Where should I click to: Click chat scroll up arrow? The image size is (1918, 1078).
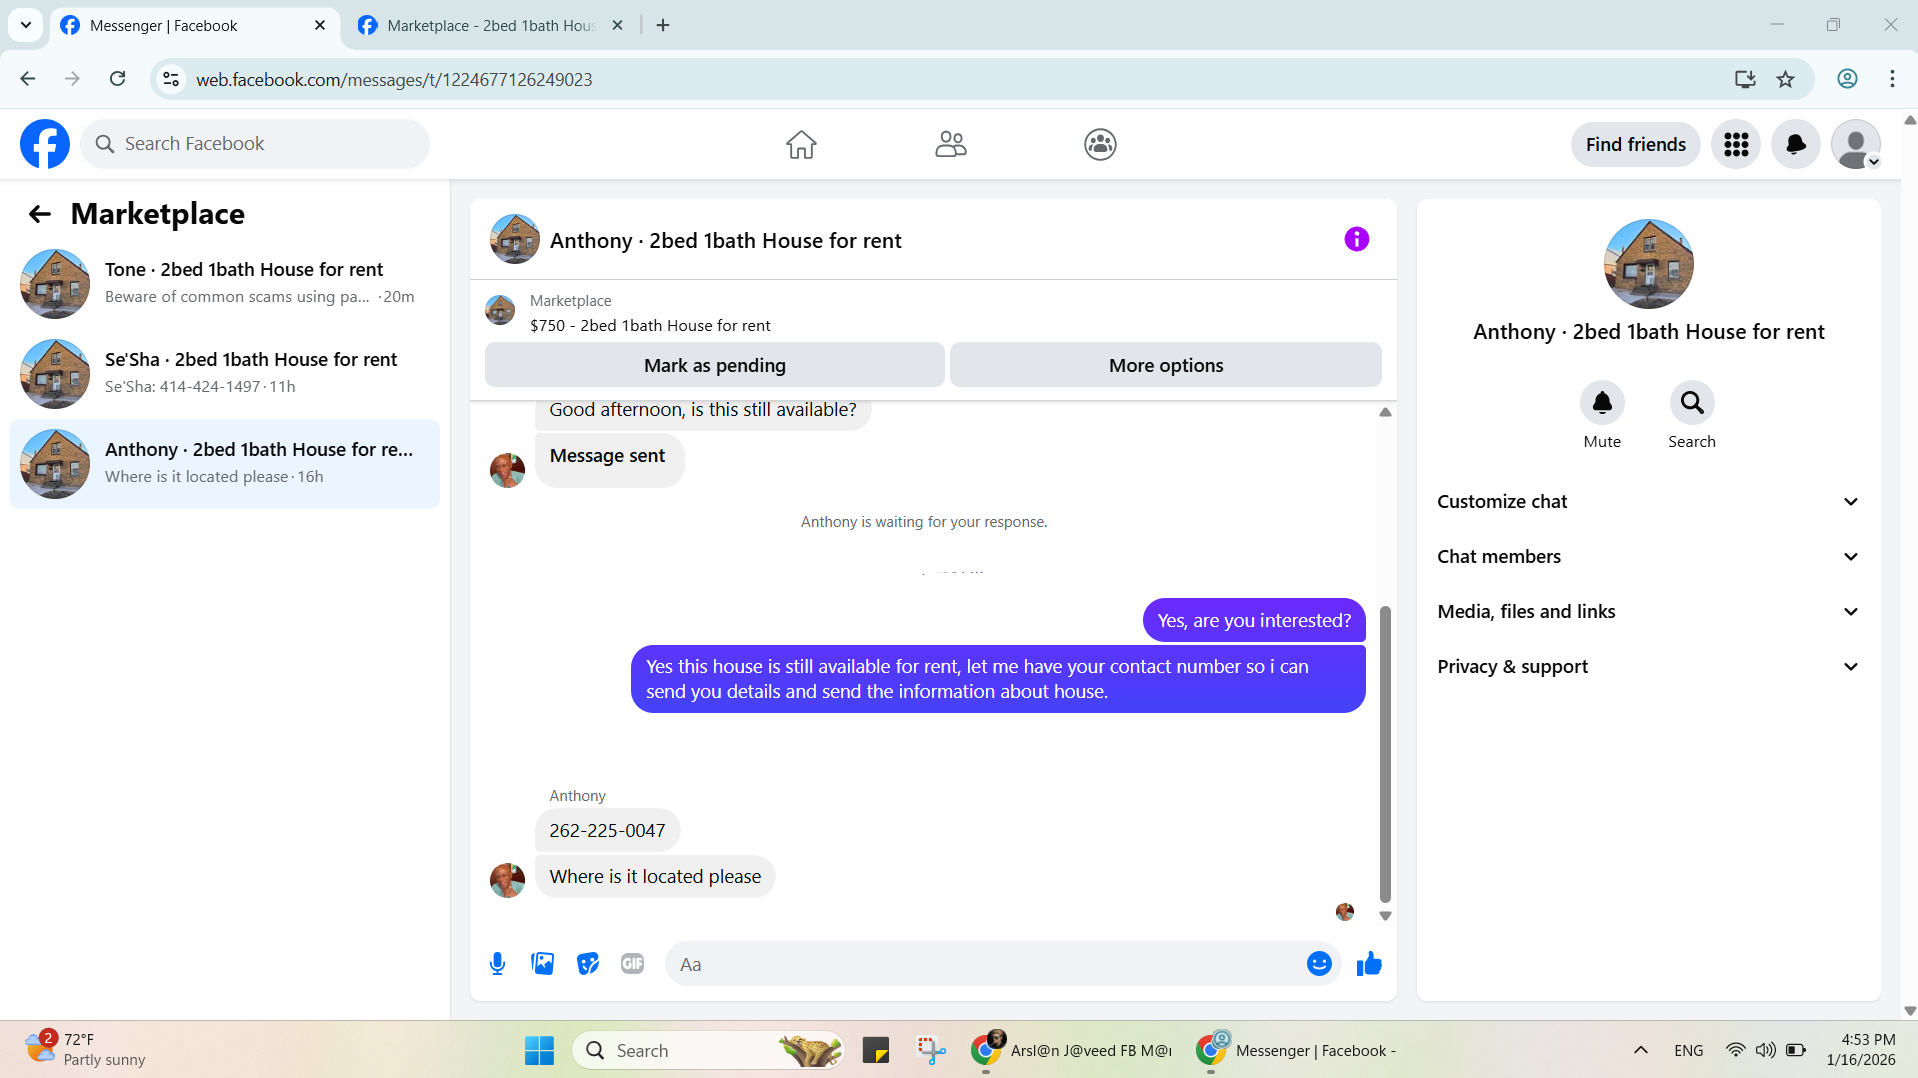[x=1385, y=412]
